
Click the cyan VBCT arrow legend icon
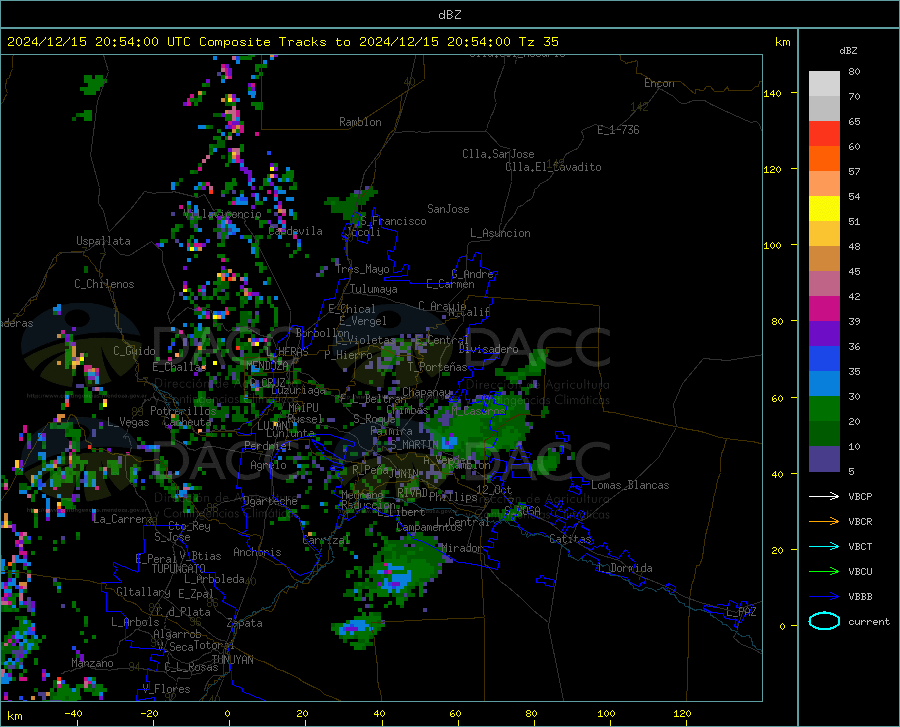pos(824,546)
